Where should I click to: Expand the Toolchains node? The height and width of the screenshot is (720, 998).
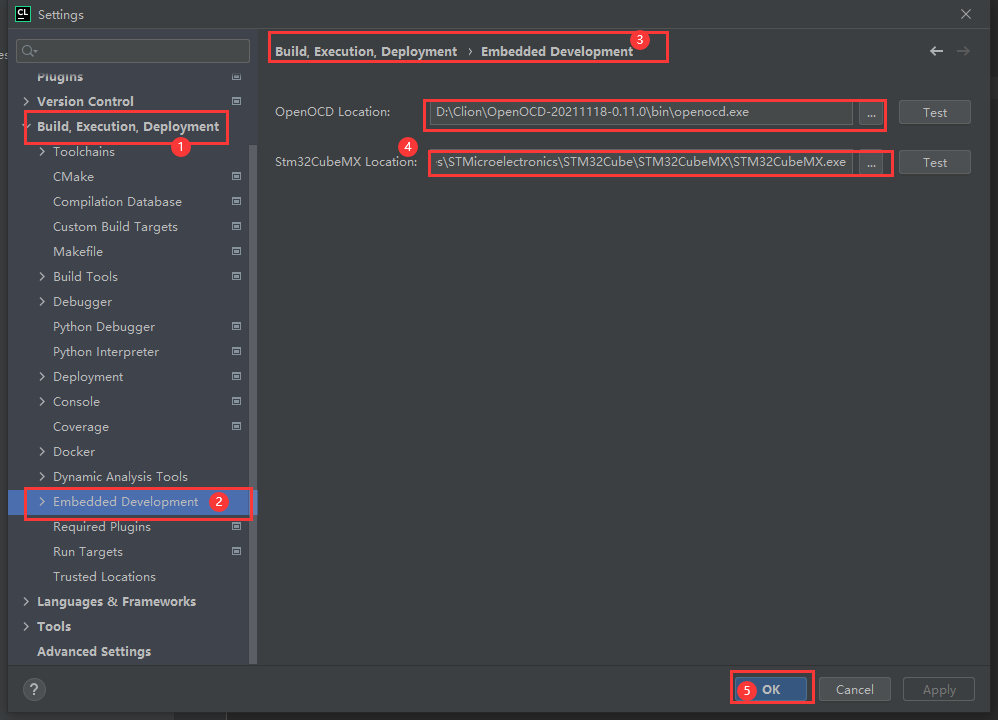tap(42, 152)
